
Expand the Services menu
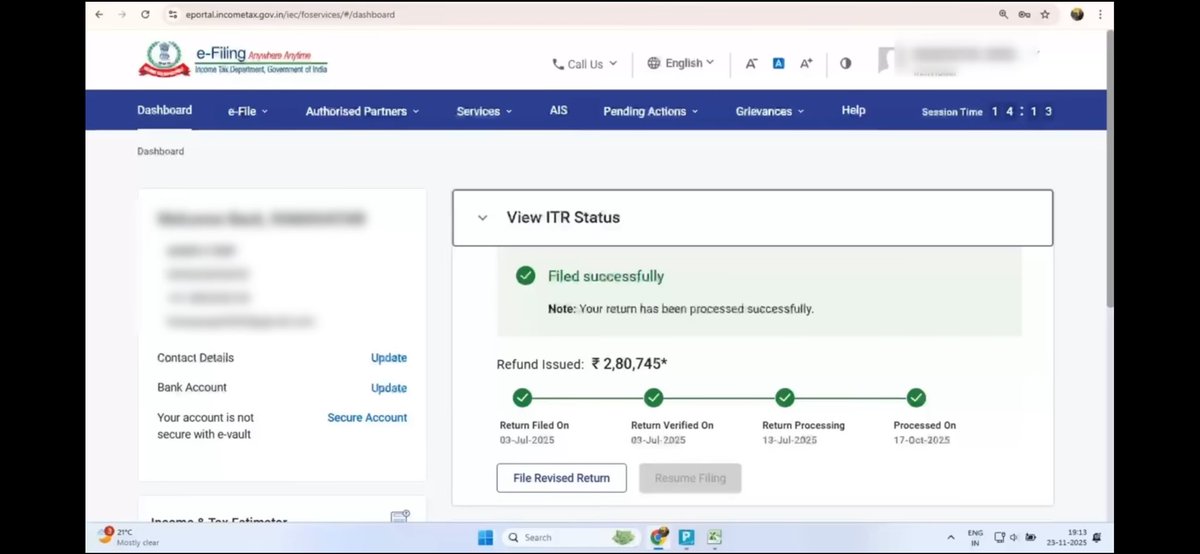click(x=484, y=111)
